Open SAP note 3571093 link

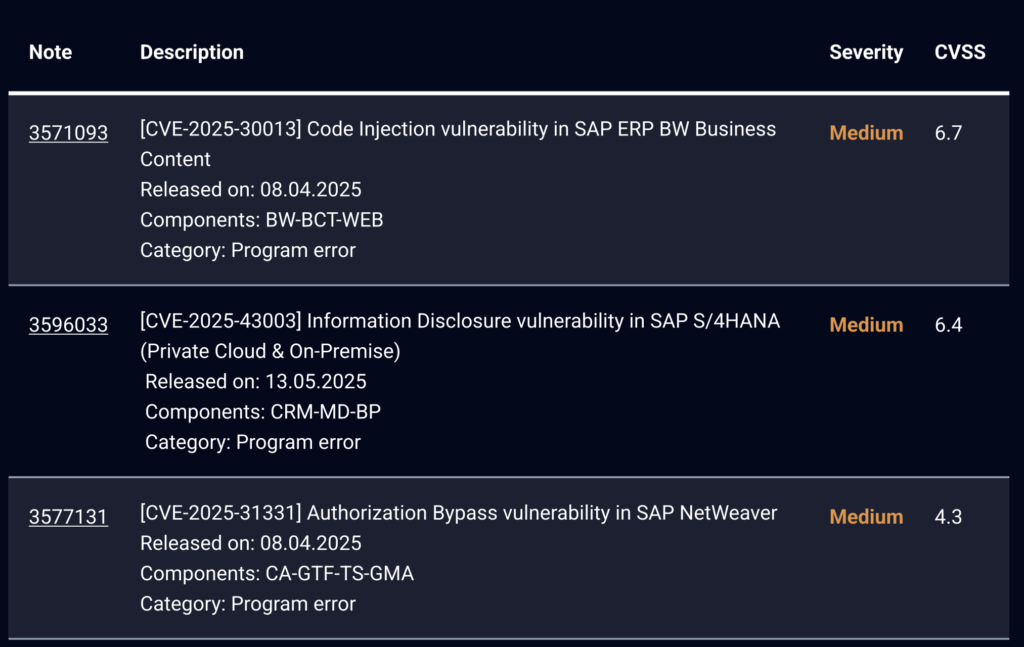(x=68, y=133)
